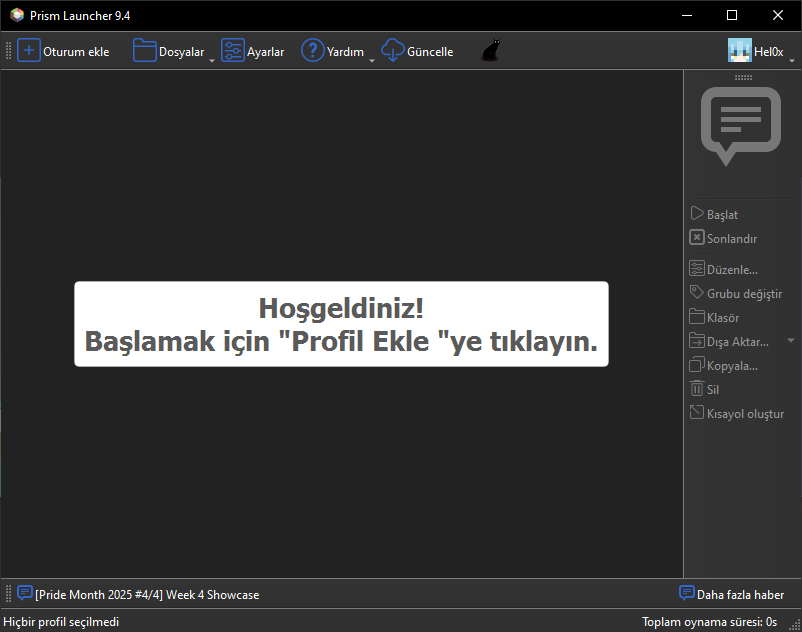This screenshot has height=632, width=802.
Task: Expand the Dışa Aktar dropdown arrow
Action: click(790, 340)
